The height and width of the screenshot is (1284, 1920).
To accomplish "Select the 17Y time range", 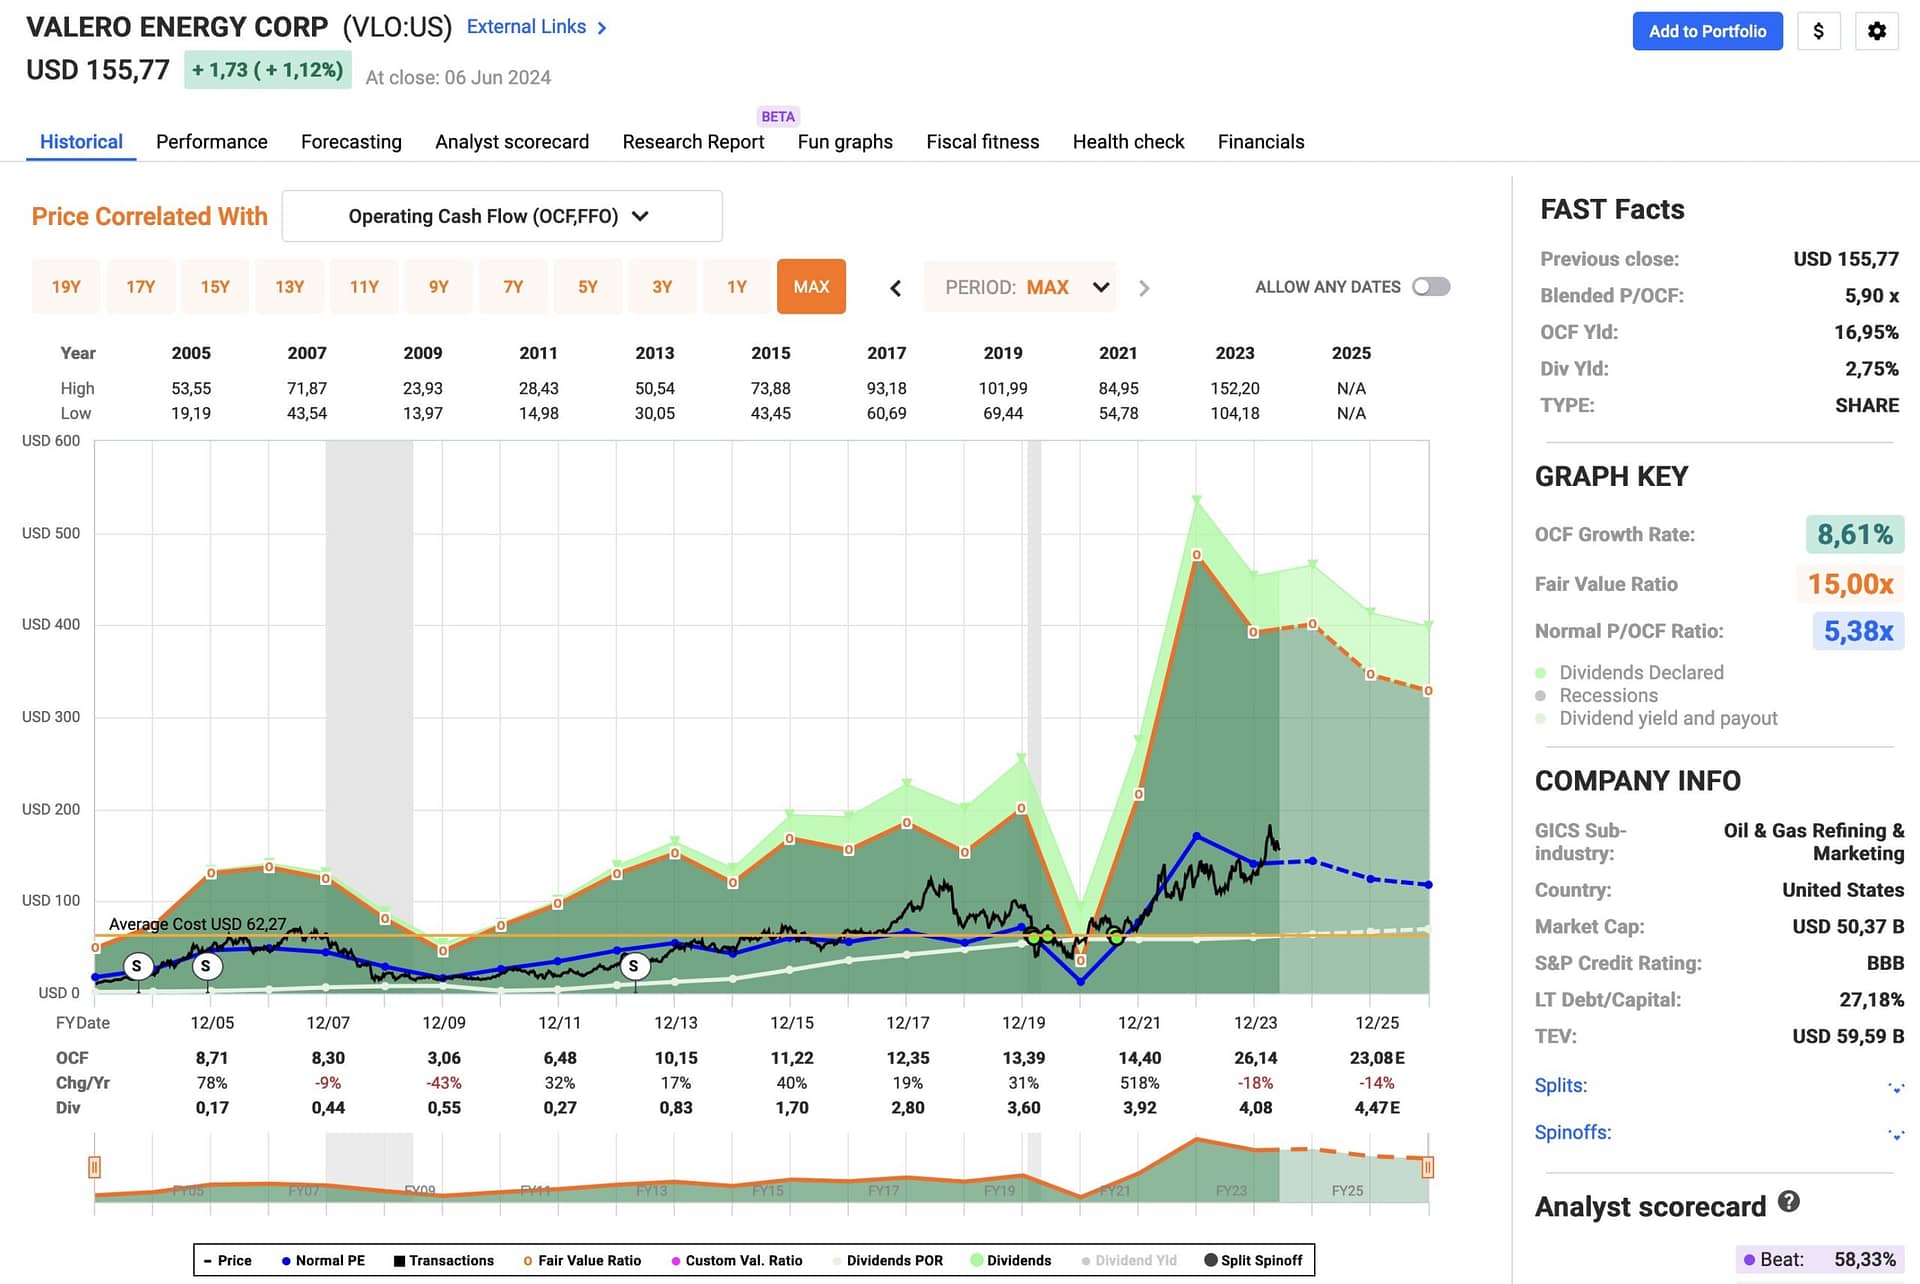I will (140, 287).
